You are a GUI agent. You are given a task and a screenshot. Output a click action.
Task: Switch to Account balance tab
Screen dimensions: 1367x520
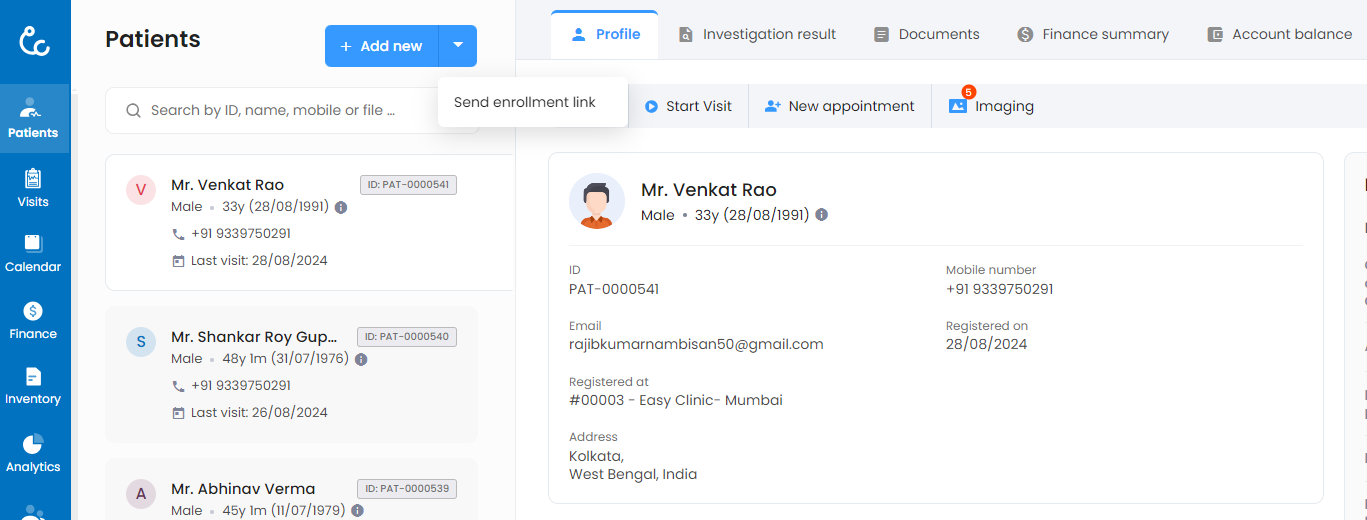coord(1279,34)
